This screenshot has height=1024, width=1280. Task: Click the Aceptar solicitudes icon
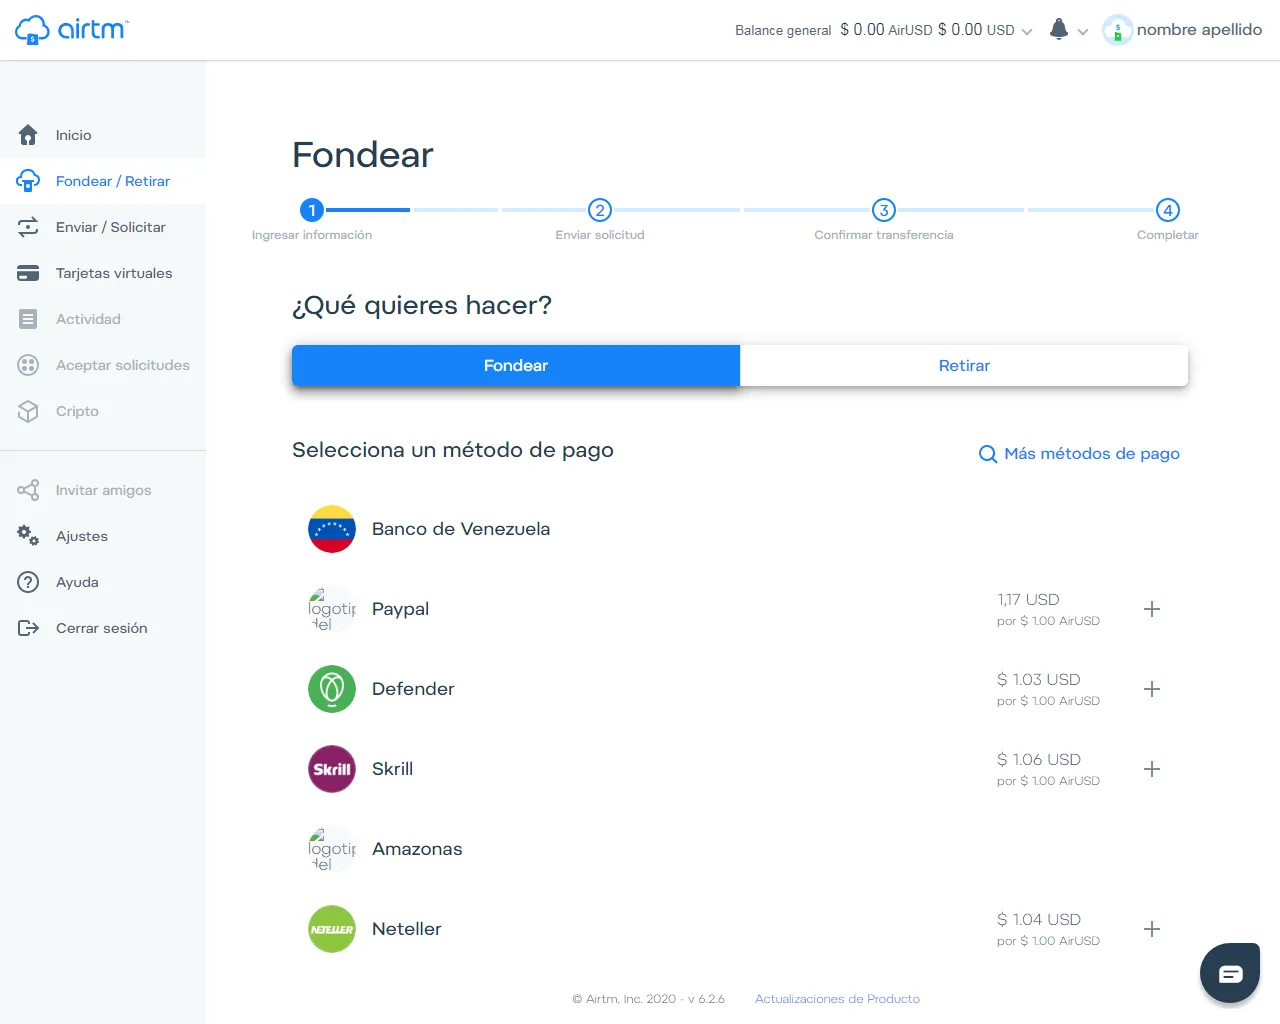click(28, 365)
